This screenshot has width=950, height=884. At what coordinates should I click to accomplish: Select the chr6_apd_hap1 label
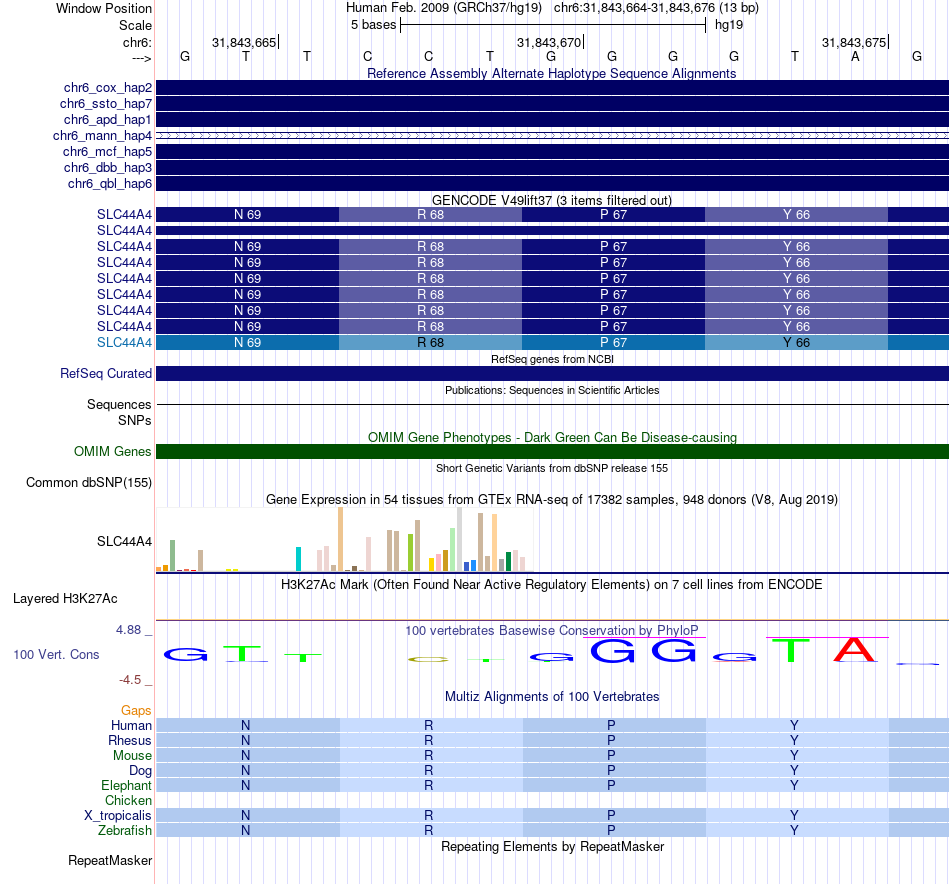click(108, 119)
